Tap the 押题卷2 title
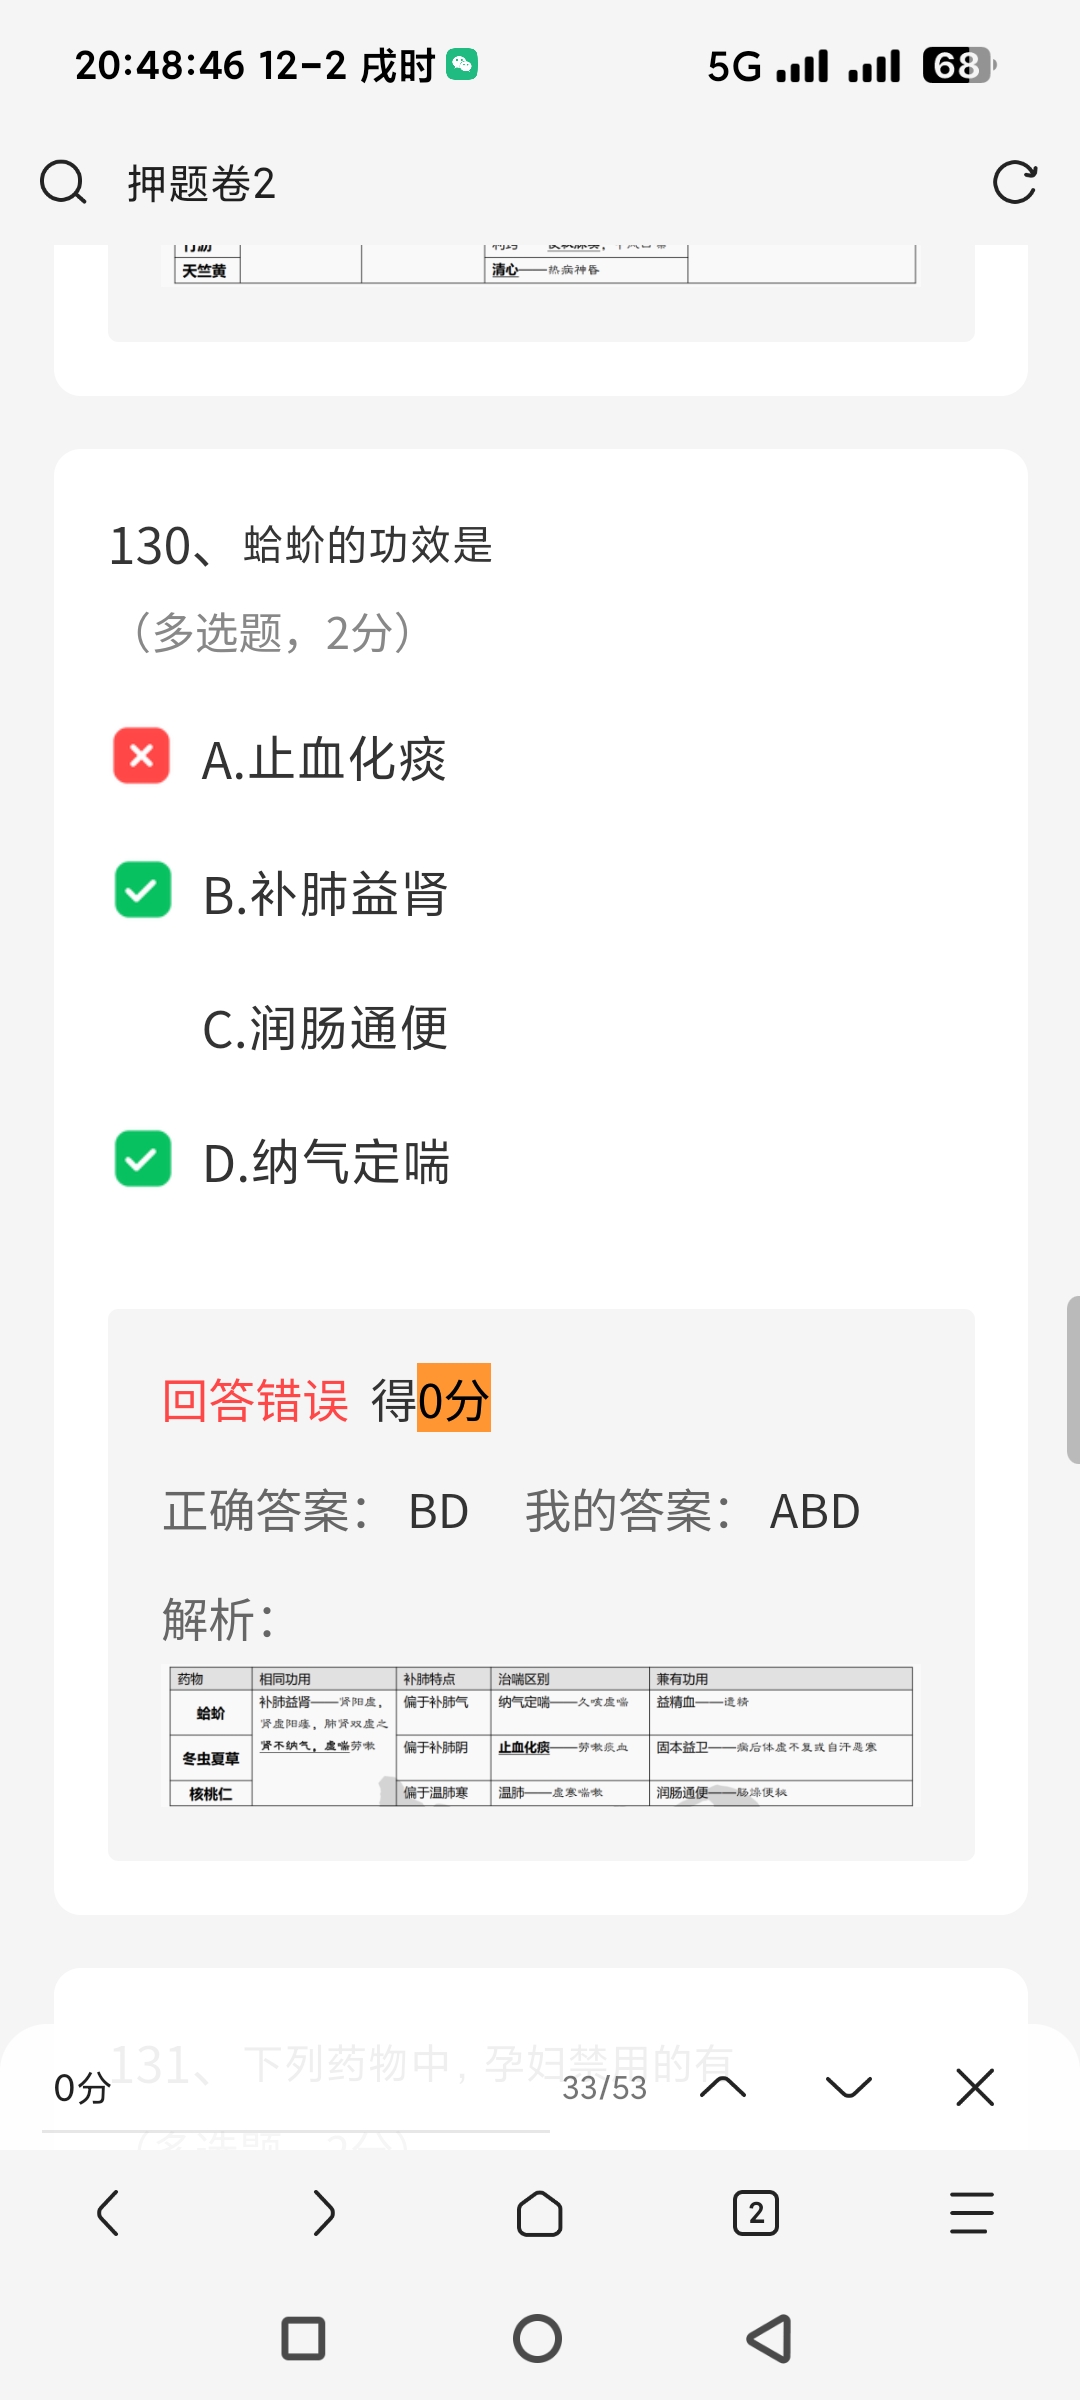The height and width of the screenshot is (2400, 1080). [201, 184]
